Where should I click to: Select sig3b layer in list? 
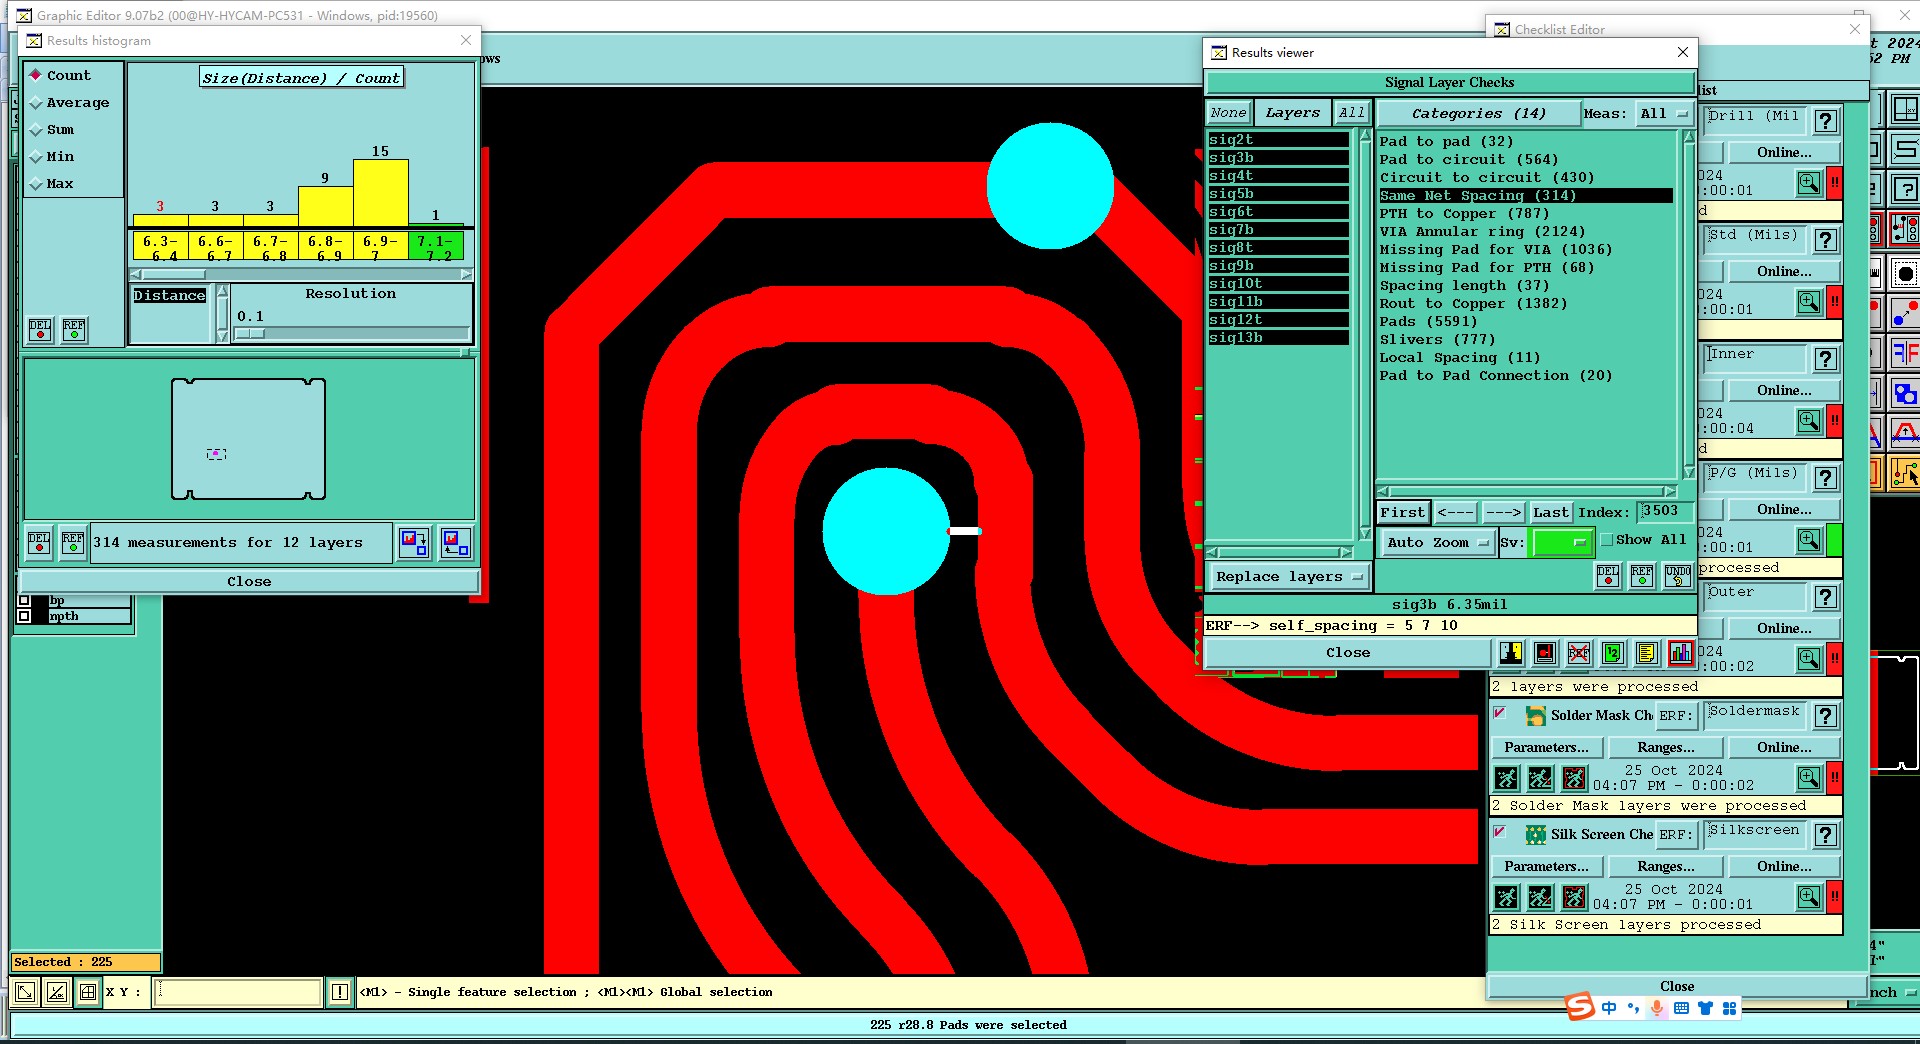[1278, 158]
